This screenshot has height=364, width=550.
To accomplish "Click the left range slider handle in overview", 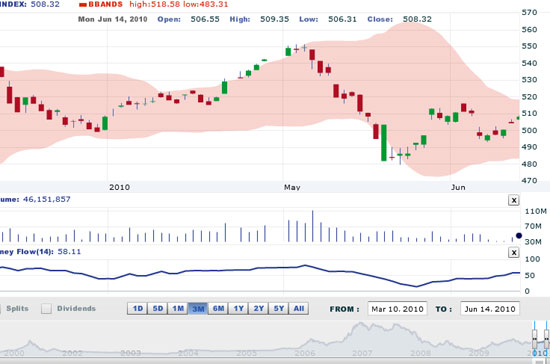I will [535, 338].
